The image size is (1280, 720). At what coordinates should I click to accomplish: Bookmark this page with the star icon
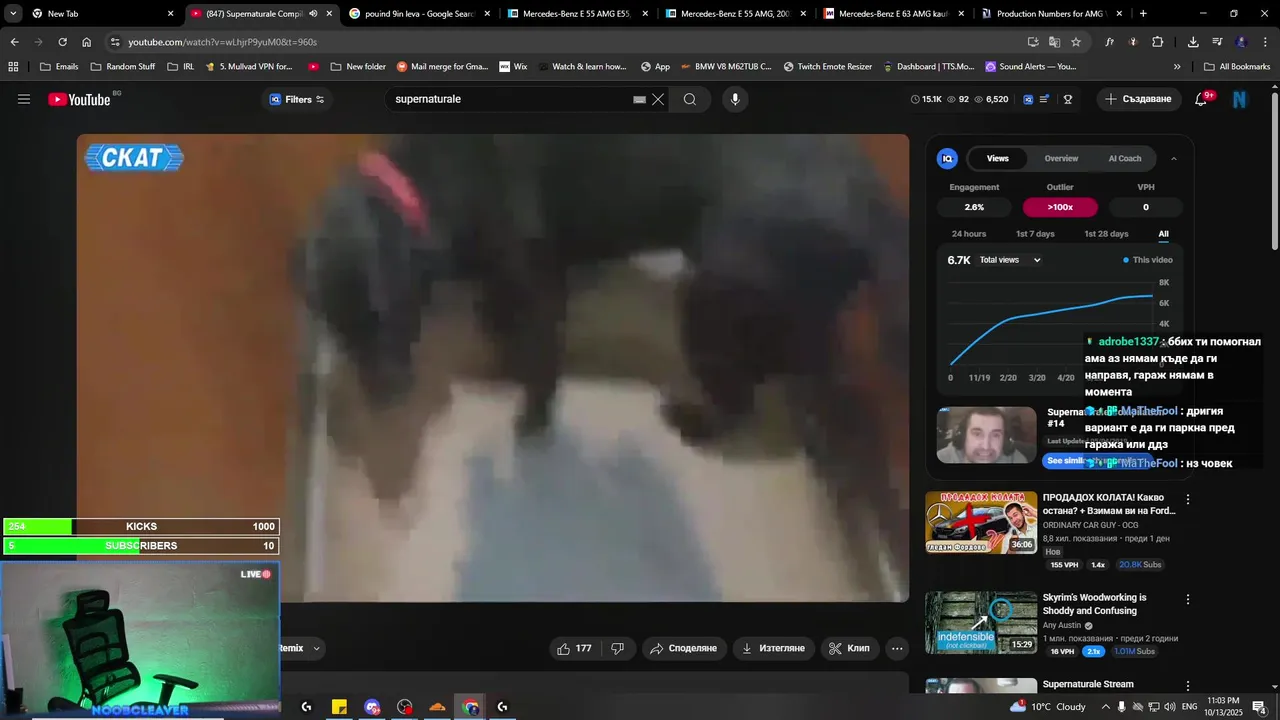1076,42
